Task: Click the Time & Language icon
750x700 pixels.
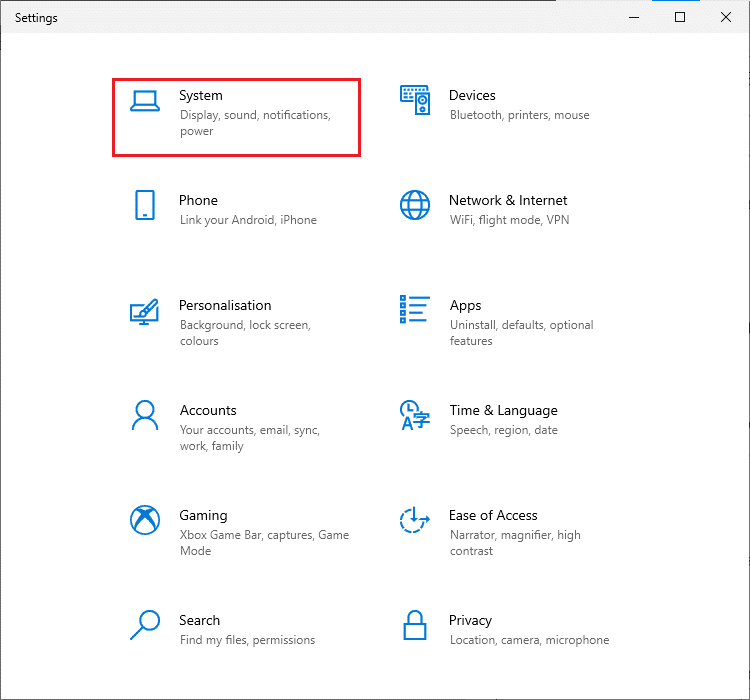Action: coord(415,415)
